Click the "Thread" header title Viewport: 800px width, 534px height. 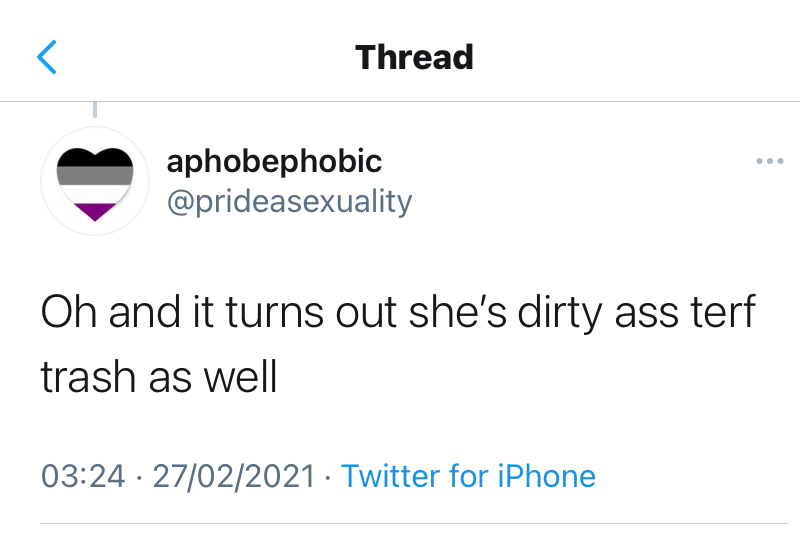(x=414, y=57)
